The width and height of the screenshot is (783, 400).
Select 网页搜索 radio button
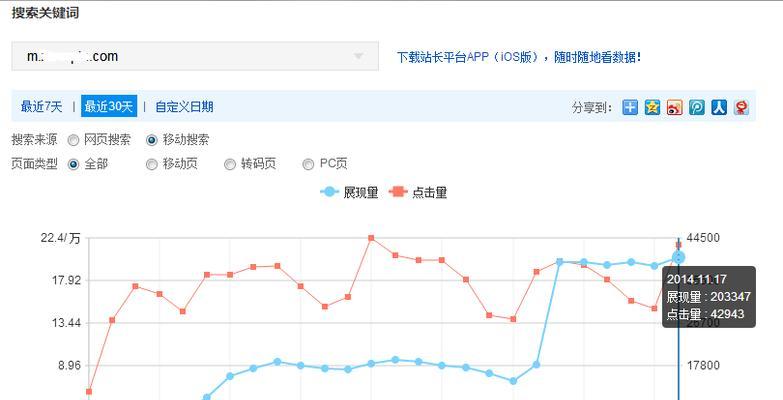coord(73,140)
